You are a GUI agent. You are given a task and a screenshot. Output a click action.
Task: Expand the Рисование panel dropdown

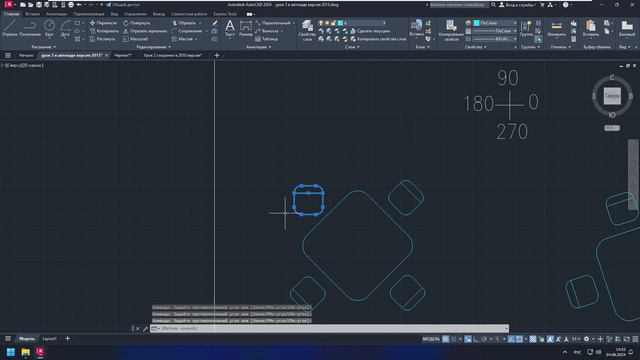coord(43,47)
